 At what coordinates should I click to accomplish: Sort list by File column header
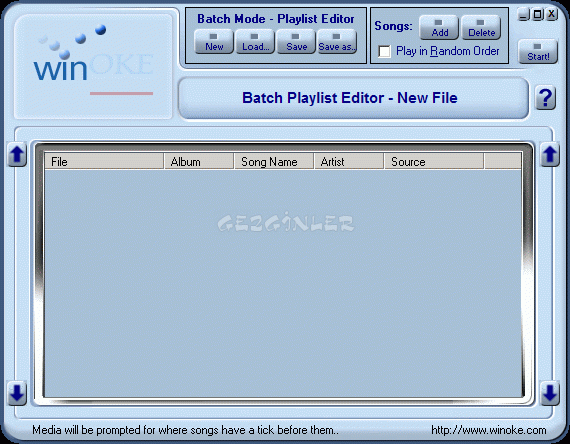coord(104,161)
